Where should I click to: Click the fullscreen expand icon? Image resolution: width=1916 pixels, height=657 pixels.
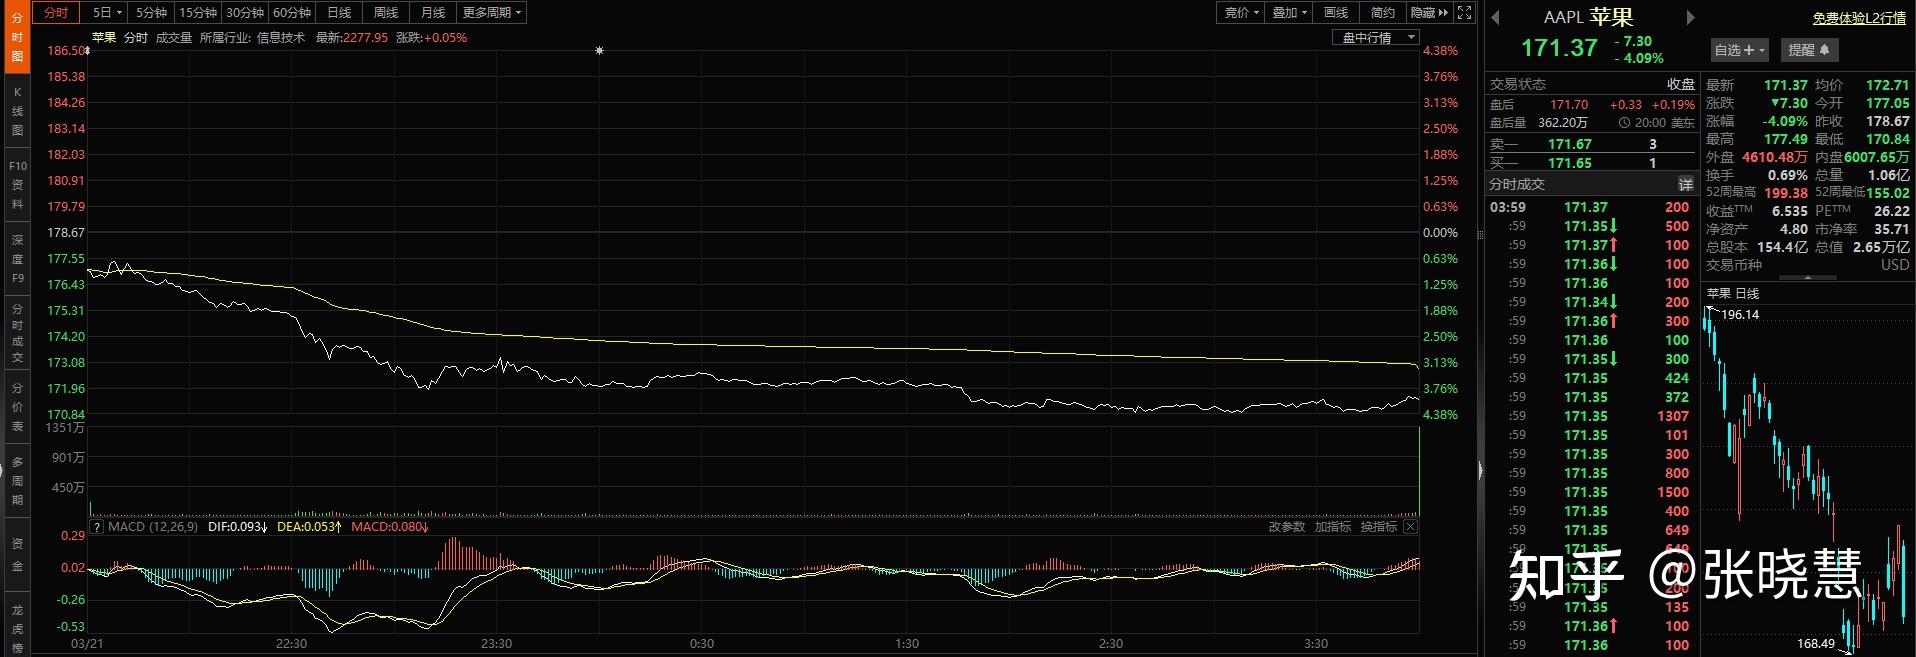click(1464, 12)
